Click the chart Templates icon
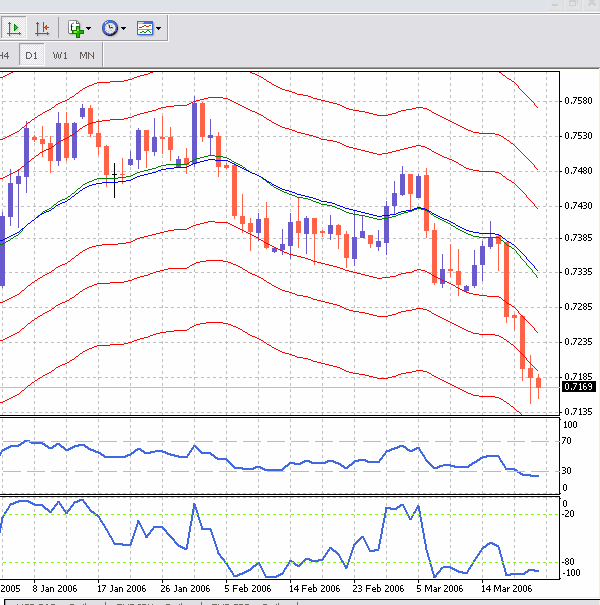 point(145,29)
